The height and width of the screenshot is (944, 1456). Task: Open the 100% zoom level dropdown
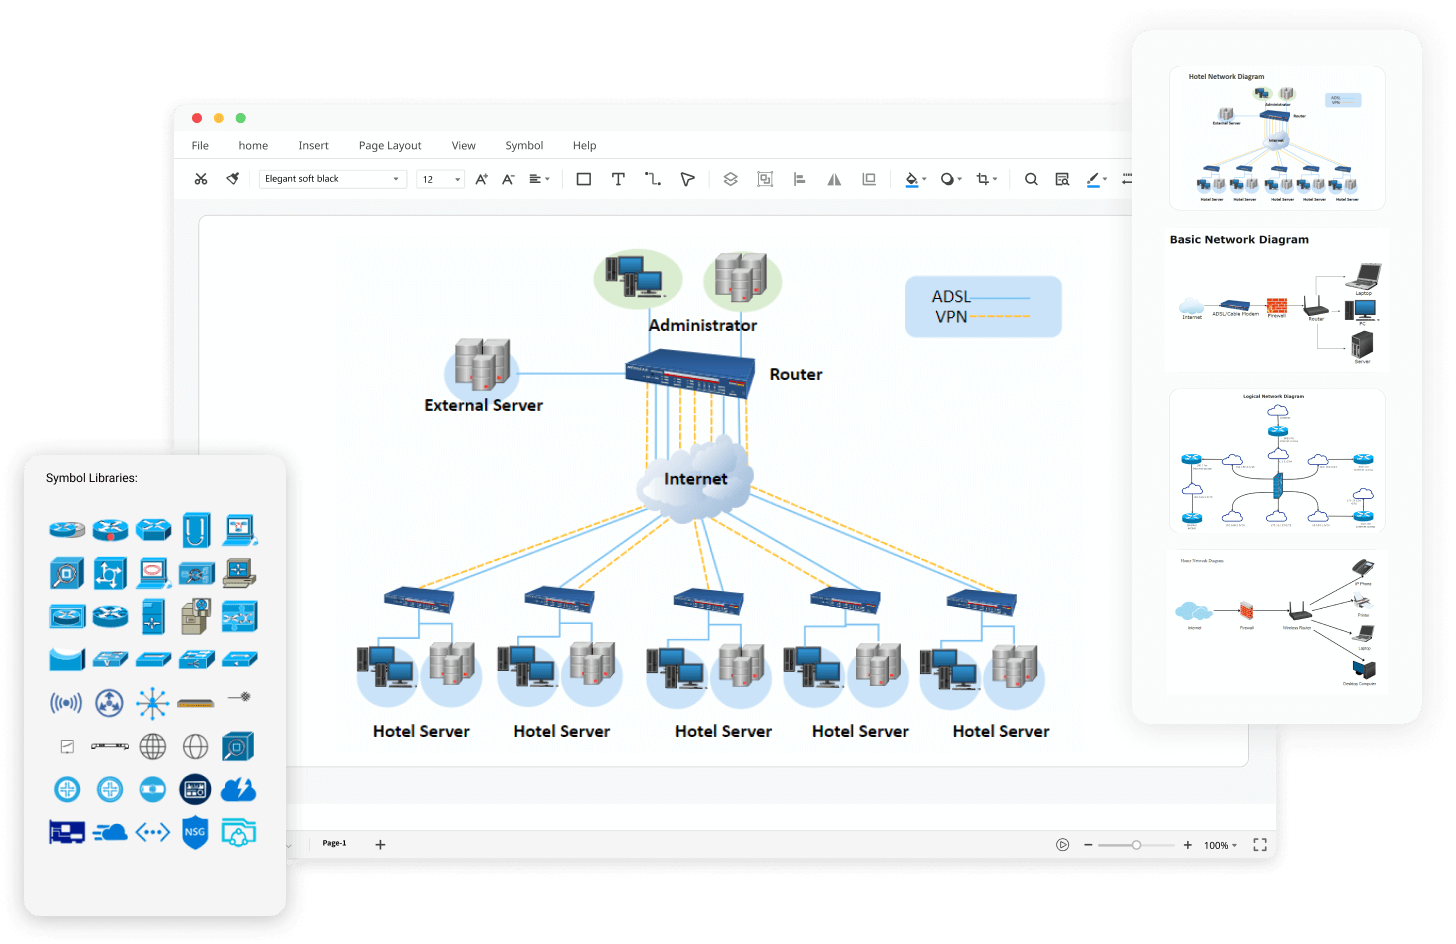click(x=1220, y=845)
